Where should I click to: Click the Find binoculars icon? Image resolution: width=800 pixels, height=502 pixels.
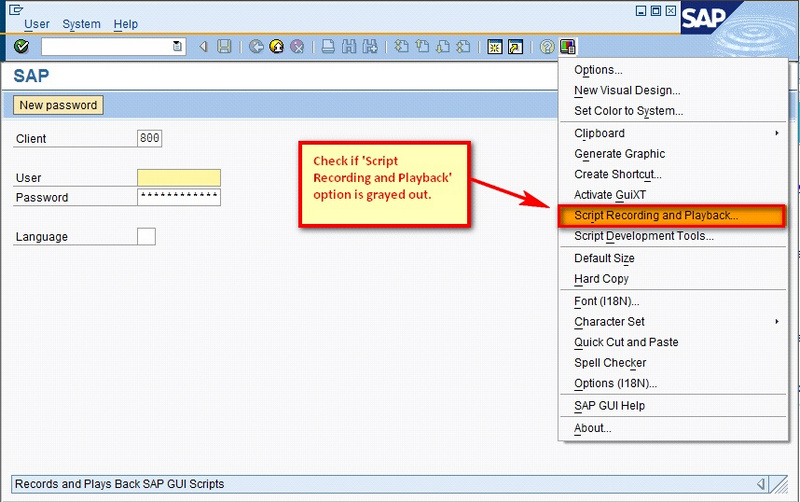coord(349,47)
